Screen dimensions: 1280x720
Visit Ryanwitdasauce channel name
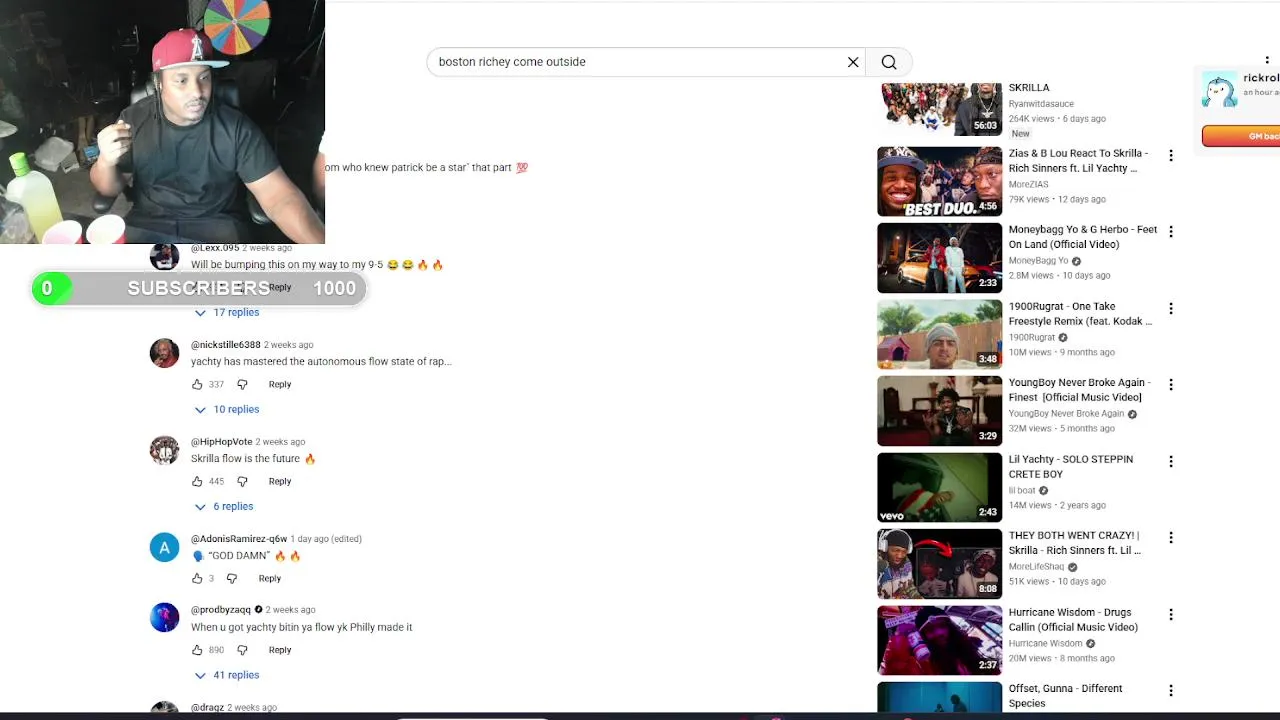[1041, 104]
